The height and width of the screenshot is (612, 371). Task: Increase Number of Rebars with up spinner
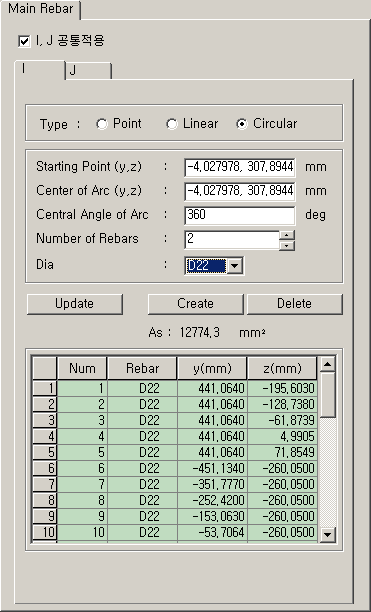[287, 235]
